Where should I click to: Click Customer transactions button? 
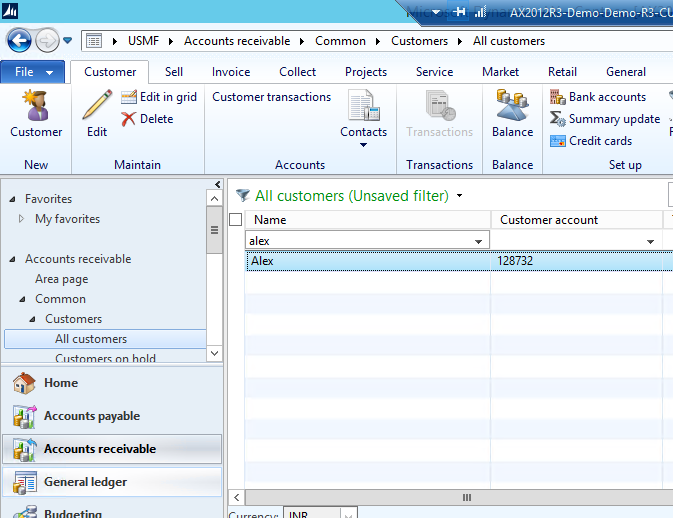271,97
